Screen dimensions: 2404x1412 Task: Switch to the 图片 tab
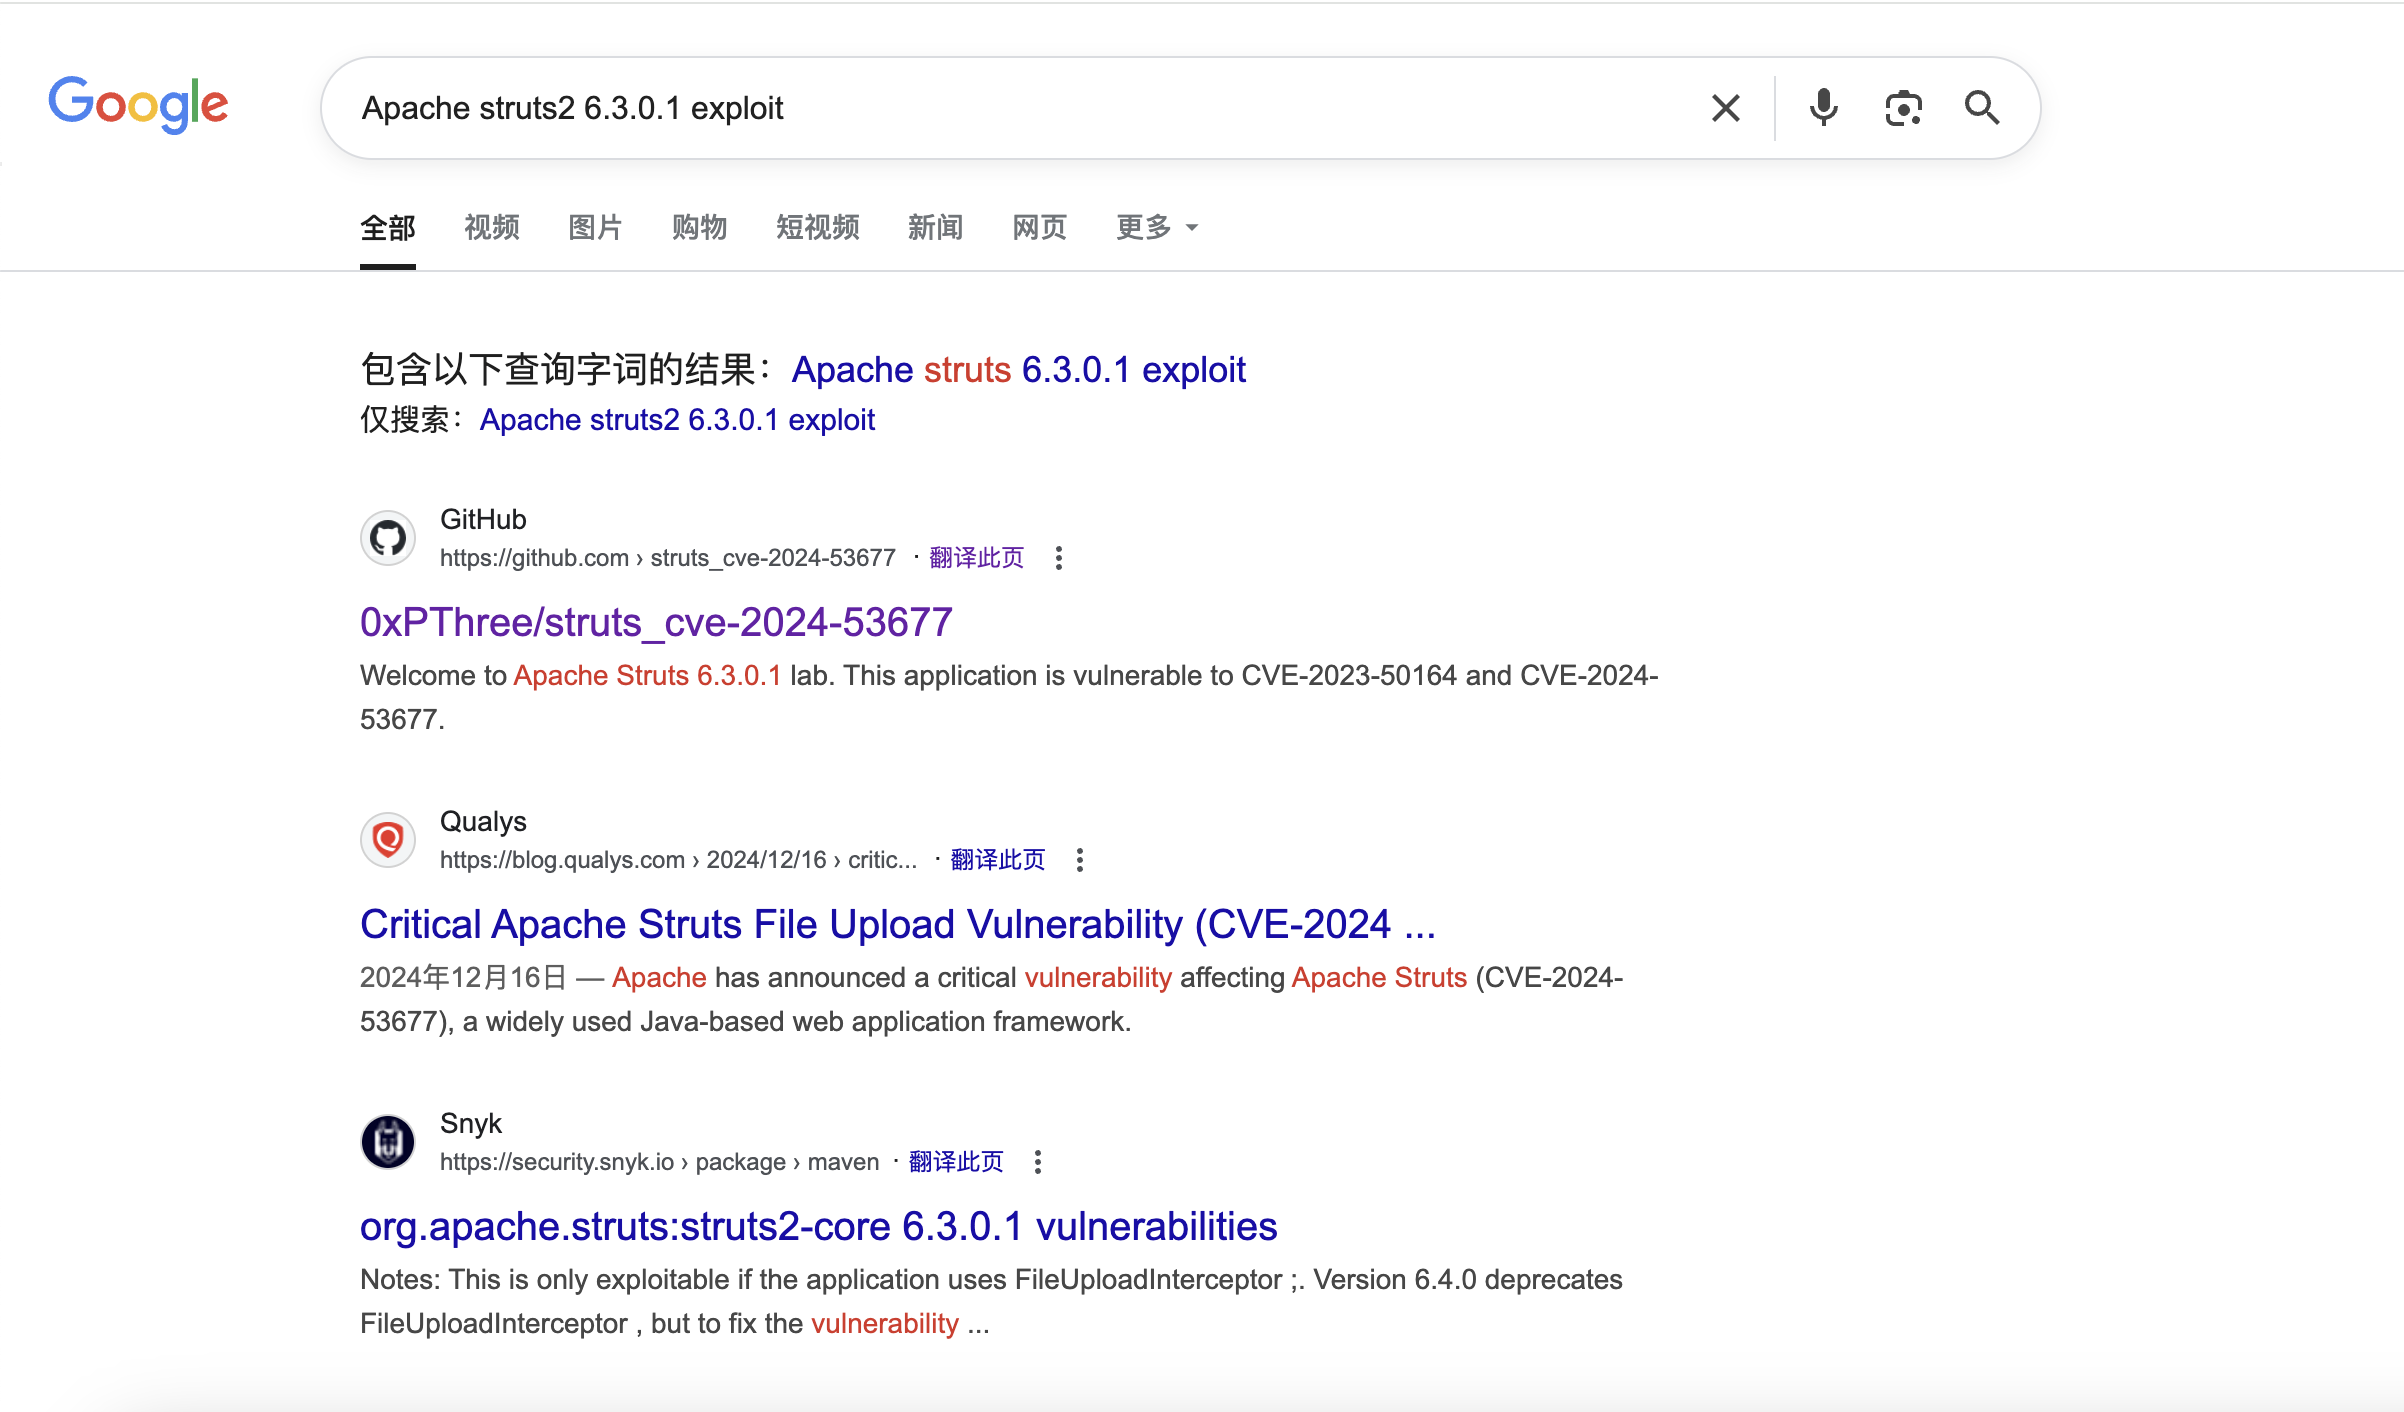(595, 228)
